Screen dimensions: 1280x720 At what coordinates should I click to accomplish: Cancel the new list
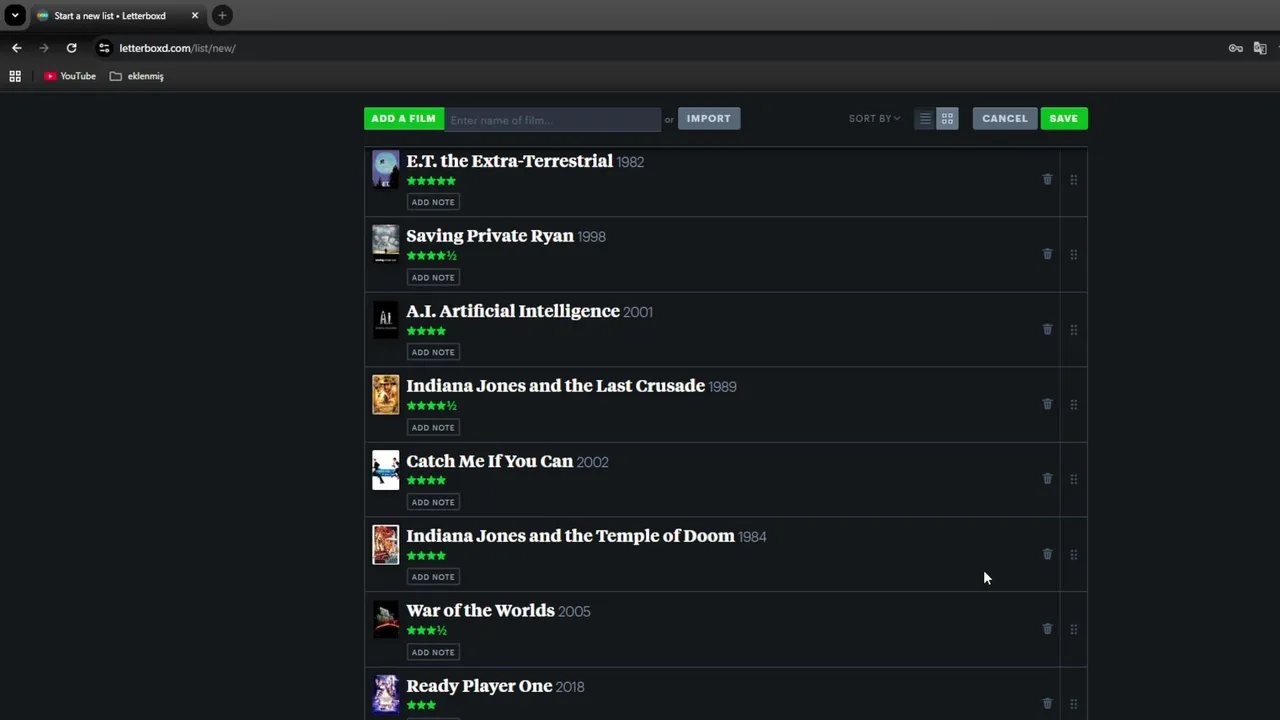(1005, 119)
